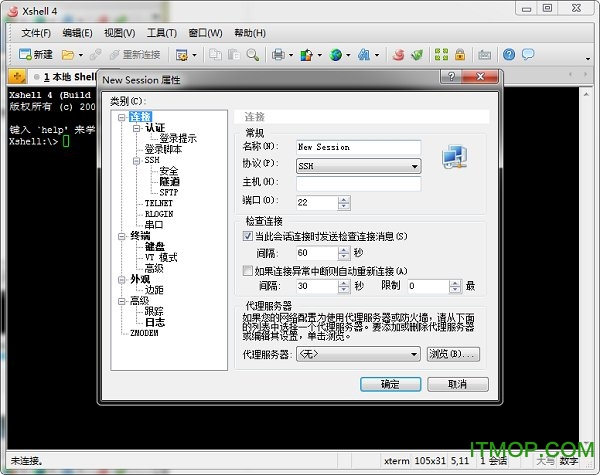Click the magnifier find icon
The image size is (600, 475).
(253, 55)
